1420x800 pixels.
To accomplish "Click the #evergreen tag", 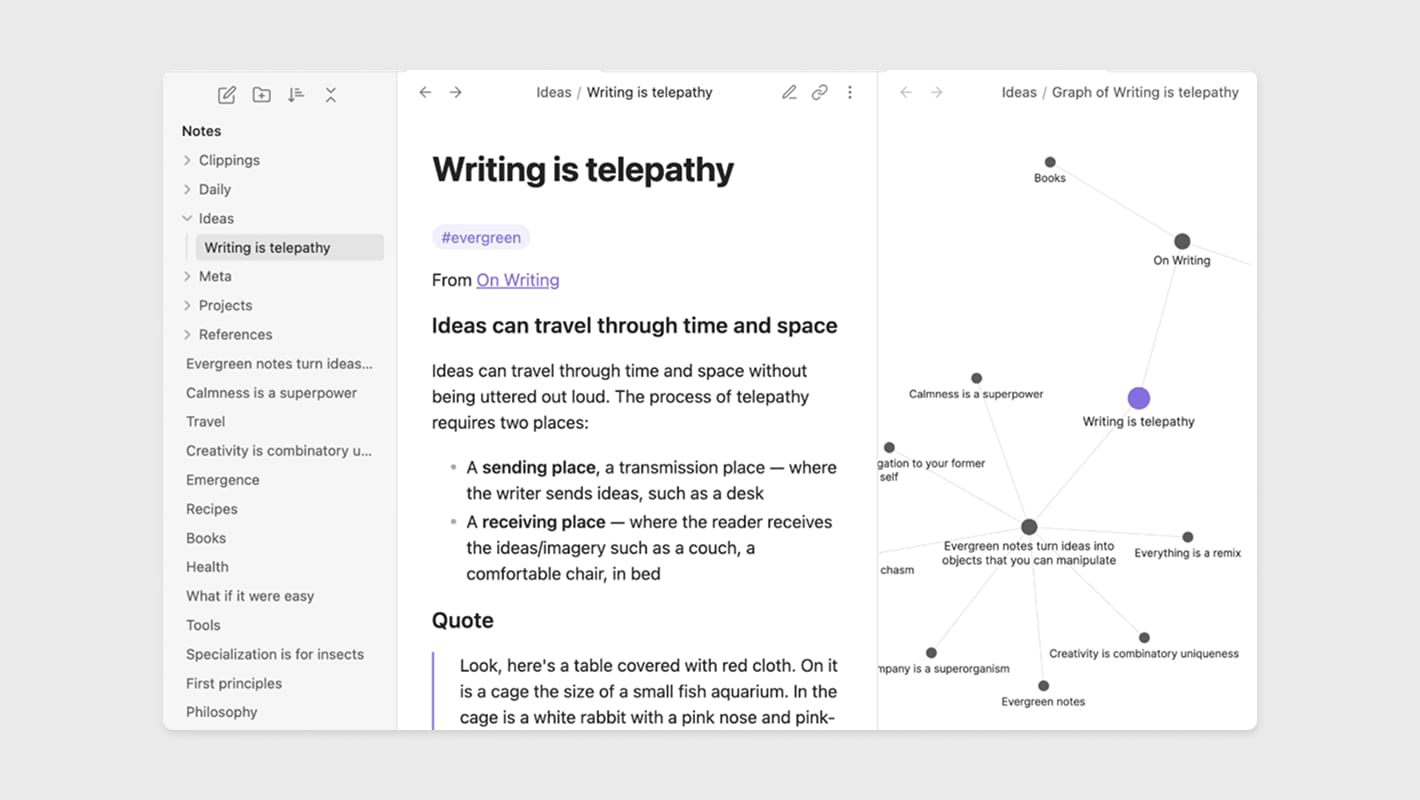I will tap(481, 238).
